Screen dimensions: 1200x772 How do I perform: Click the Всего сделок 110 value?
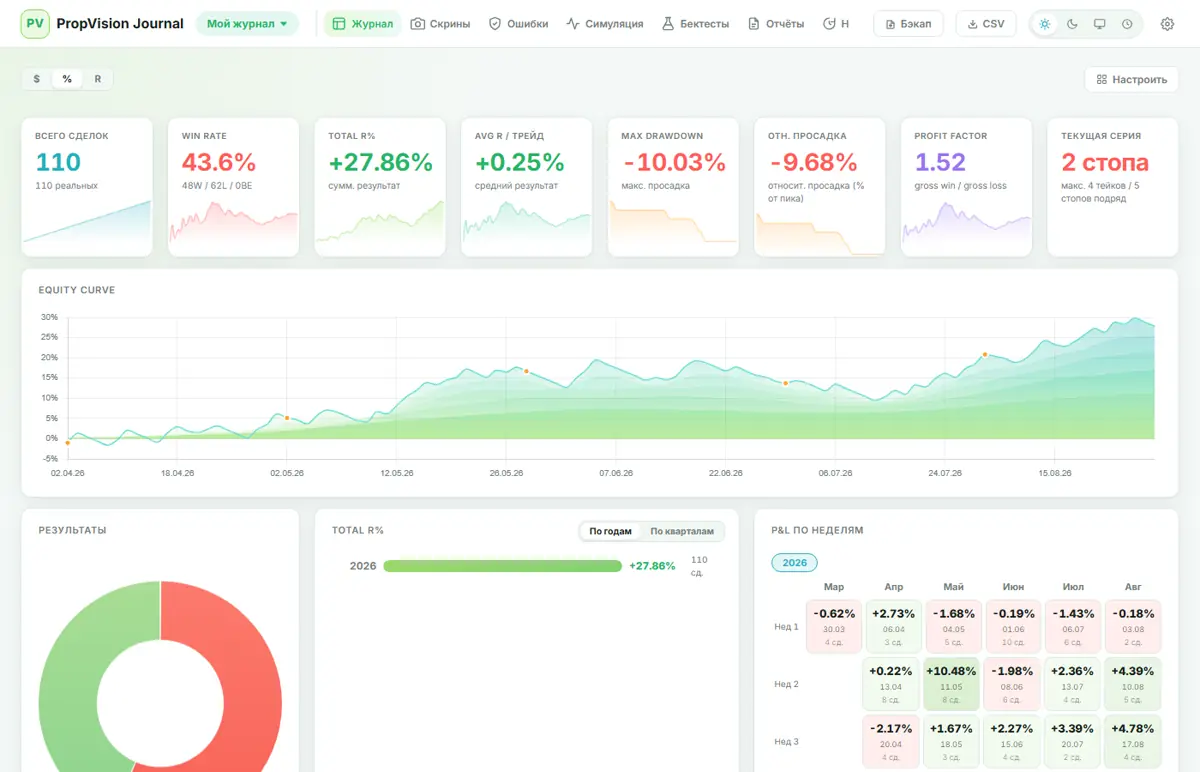(x=58, y=162)
